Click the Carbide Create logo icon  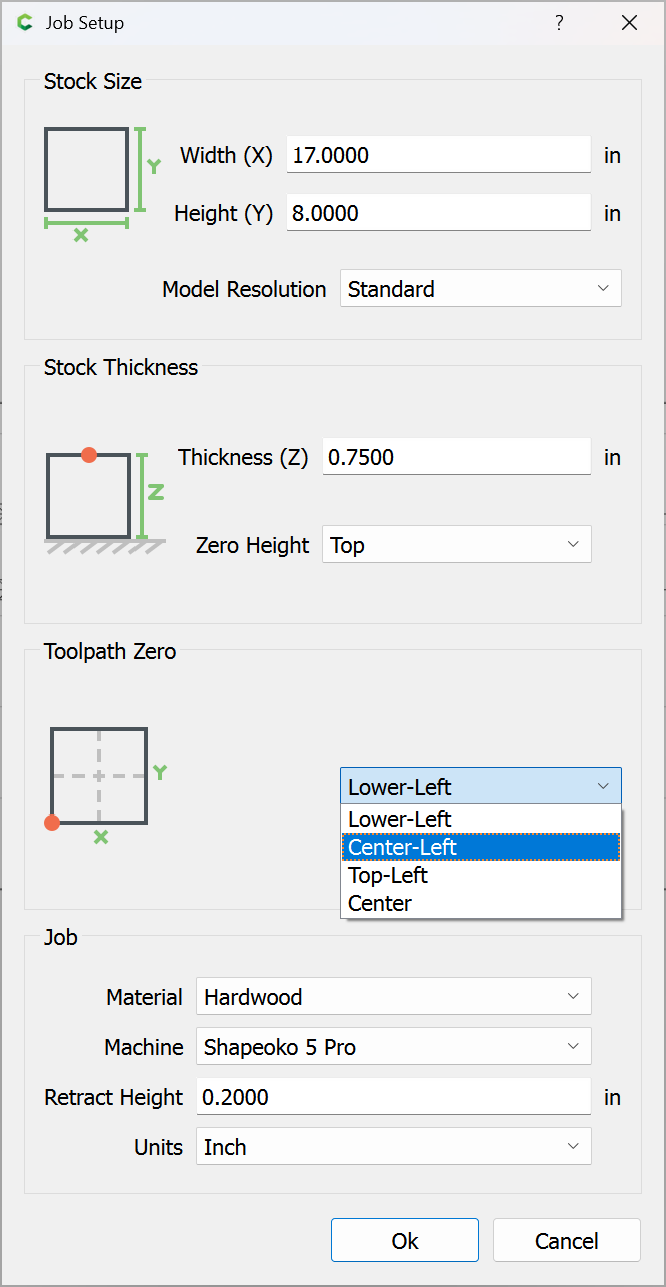point(25,23)
